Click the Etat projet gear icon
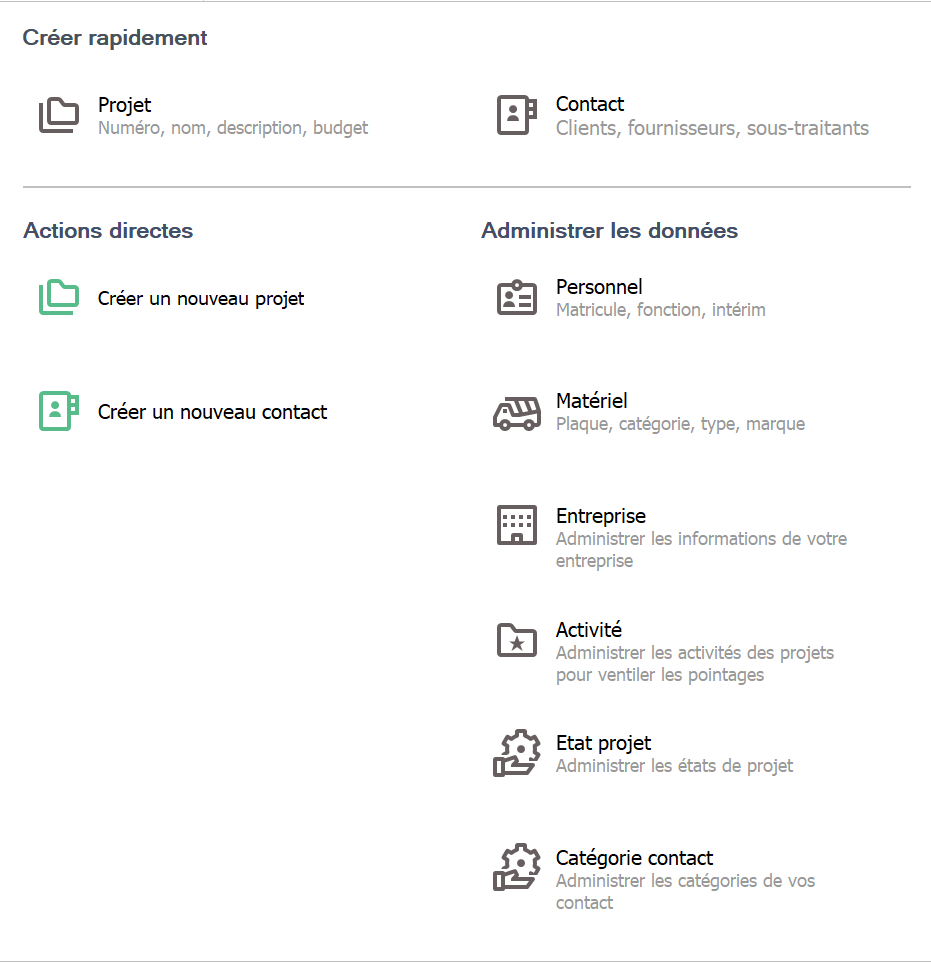 (x=517, y=754)
